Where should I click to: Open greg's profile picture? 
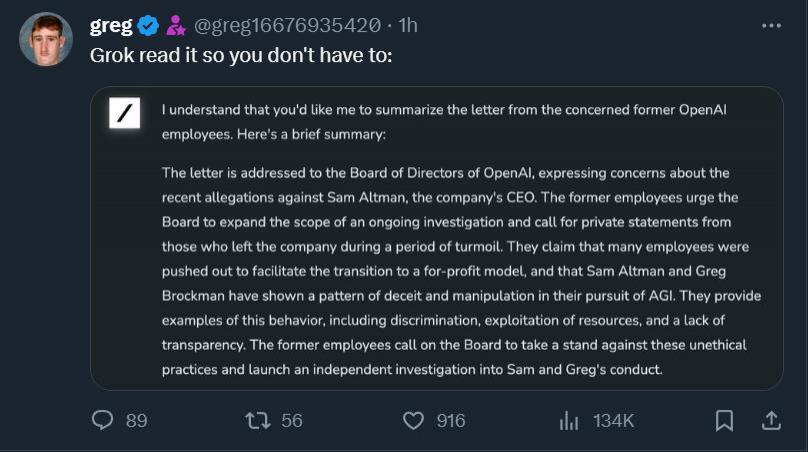46,40
